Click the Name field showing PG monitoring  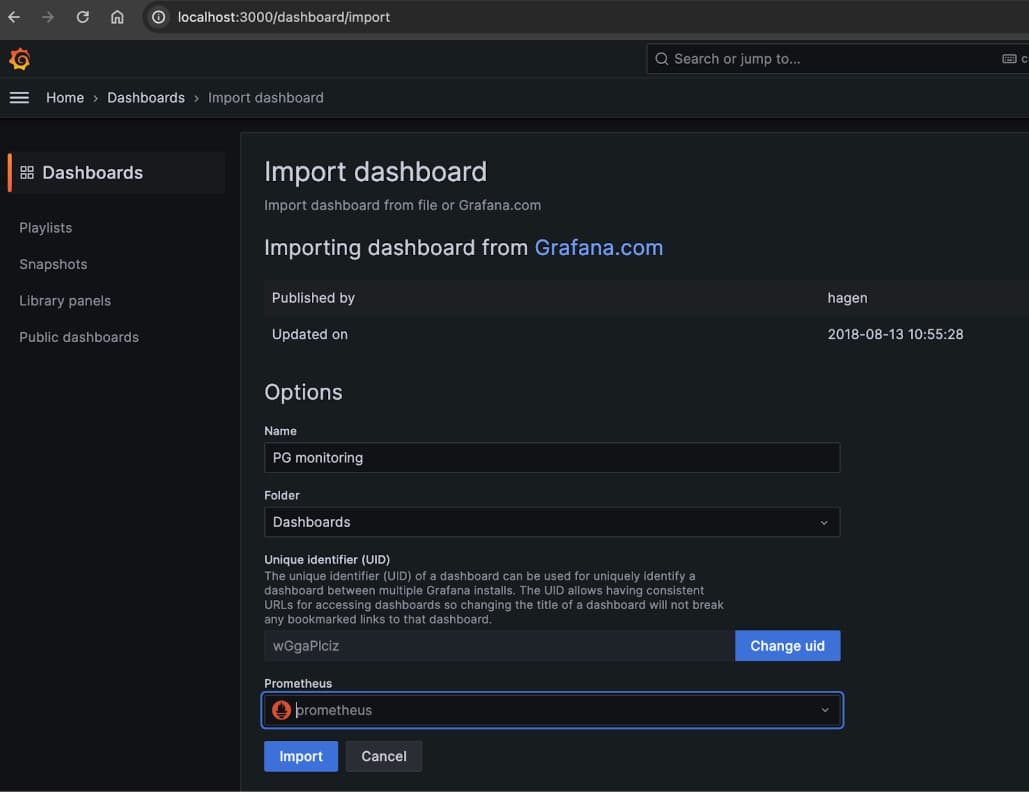(552, 457)
